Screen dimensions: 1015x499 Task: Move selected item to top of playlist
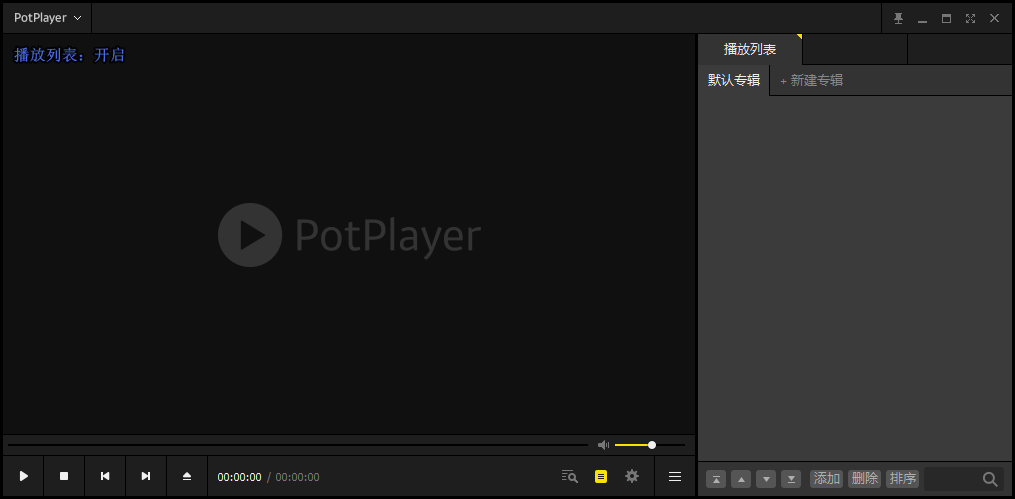click(x=716, y=479)
